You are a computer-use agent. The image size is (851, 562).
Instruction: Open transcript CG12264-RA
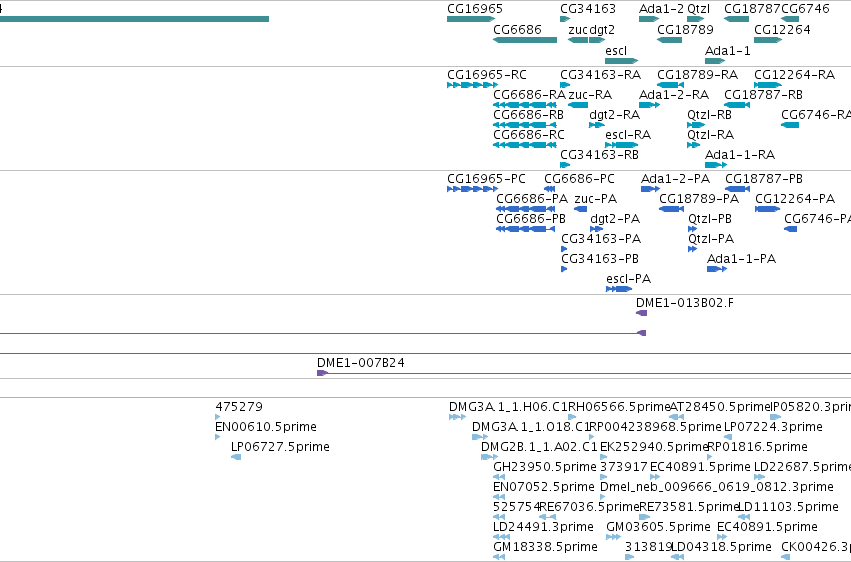point(795,74)
